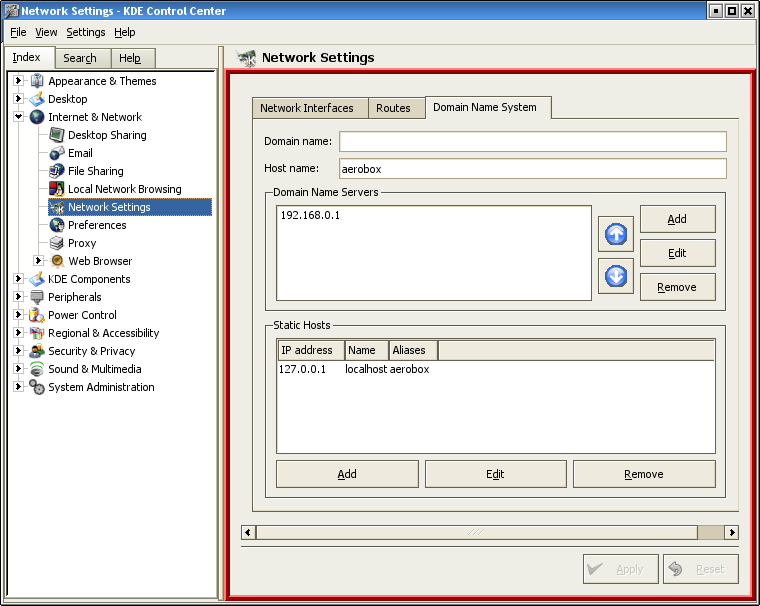Click the Appearance & Themes icon
Viewport: 760px width, 606px height.
click(x=37, y=81)
